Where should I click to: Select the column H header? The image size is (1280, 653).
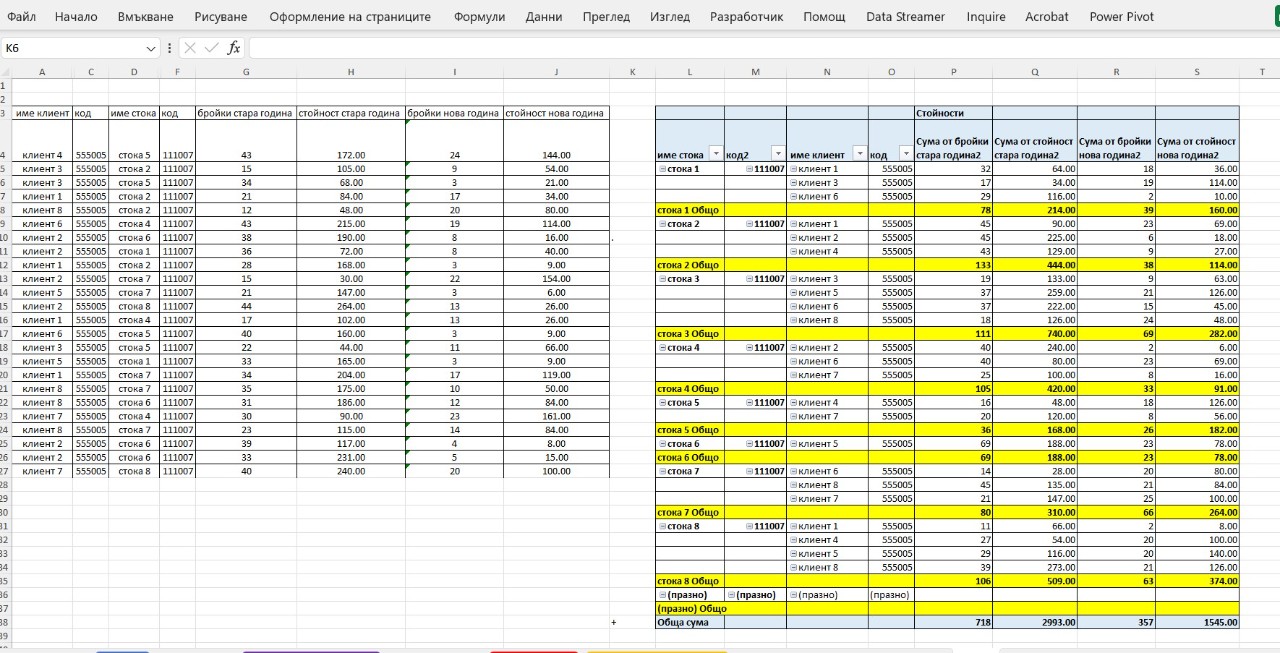coord(350,71)
